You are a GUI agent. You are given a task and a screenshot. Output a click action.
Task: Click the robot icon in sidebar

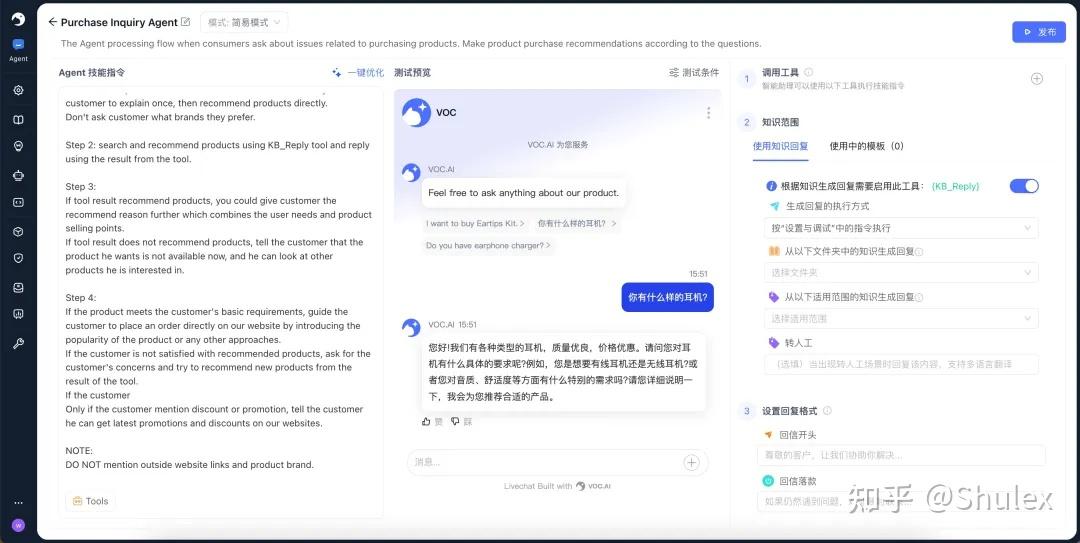pos(19,175)
